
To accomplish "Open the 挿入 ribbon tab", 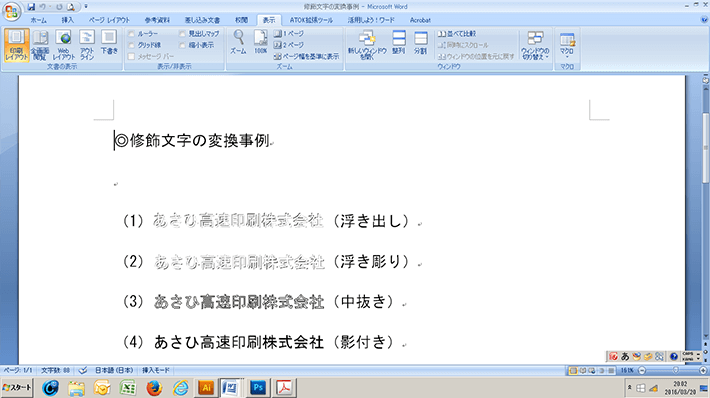I will pos(67,20).
